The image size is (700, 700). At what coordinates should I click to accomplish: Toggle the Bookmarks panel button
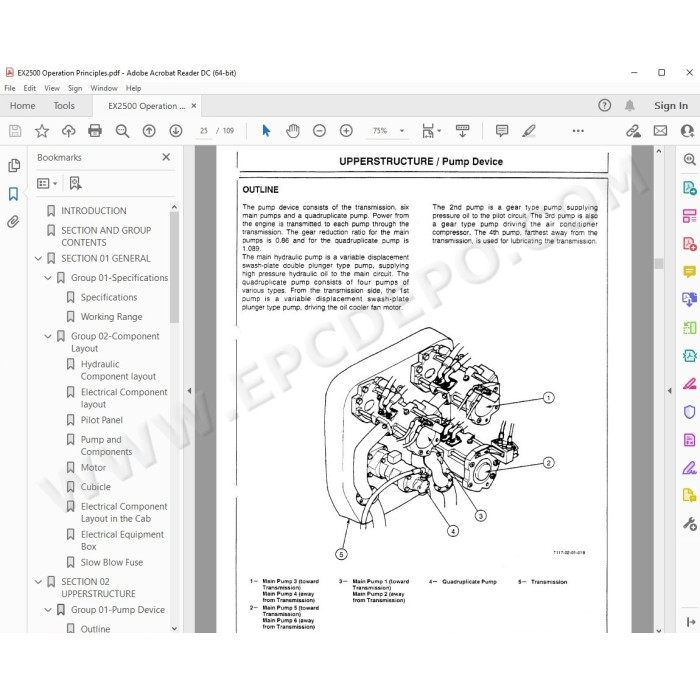[13, 194]
